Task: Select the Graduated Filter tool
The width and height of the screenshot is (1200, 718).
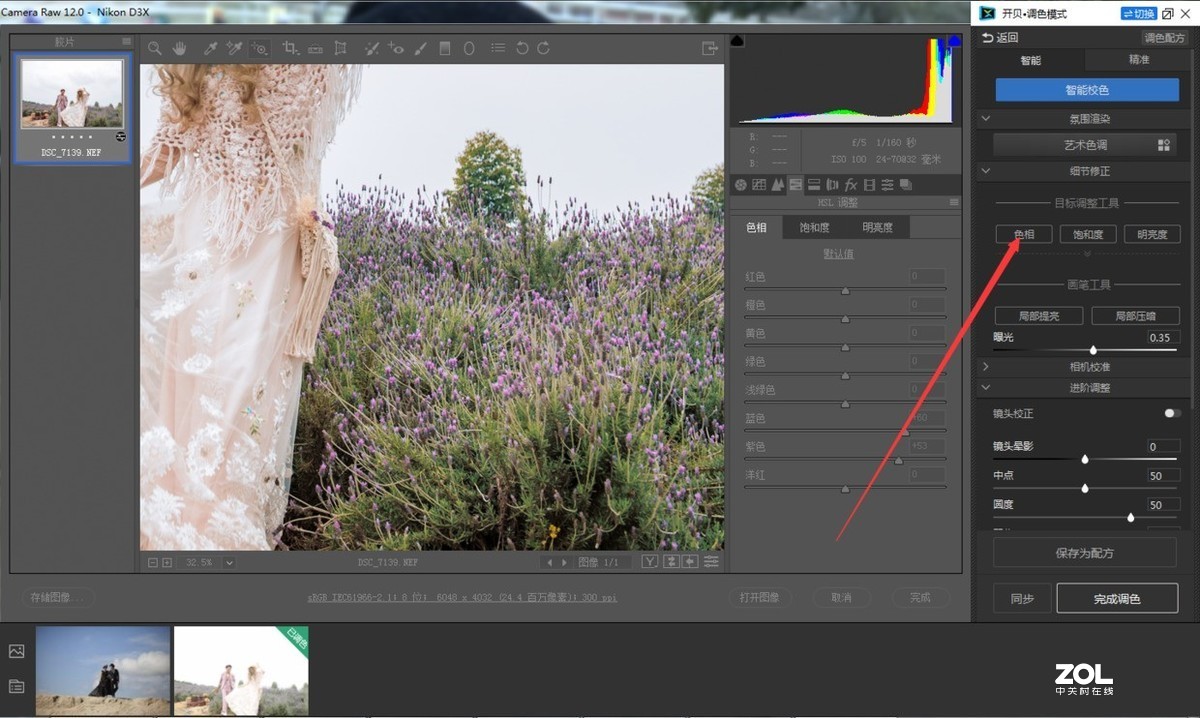Action: point(445,48)
